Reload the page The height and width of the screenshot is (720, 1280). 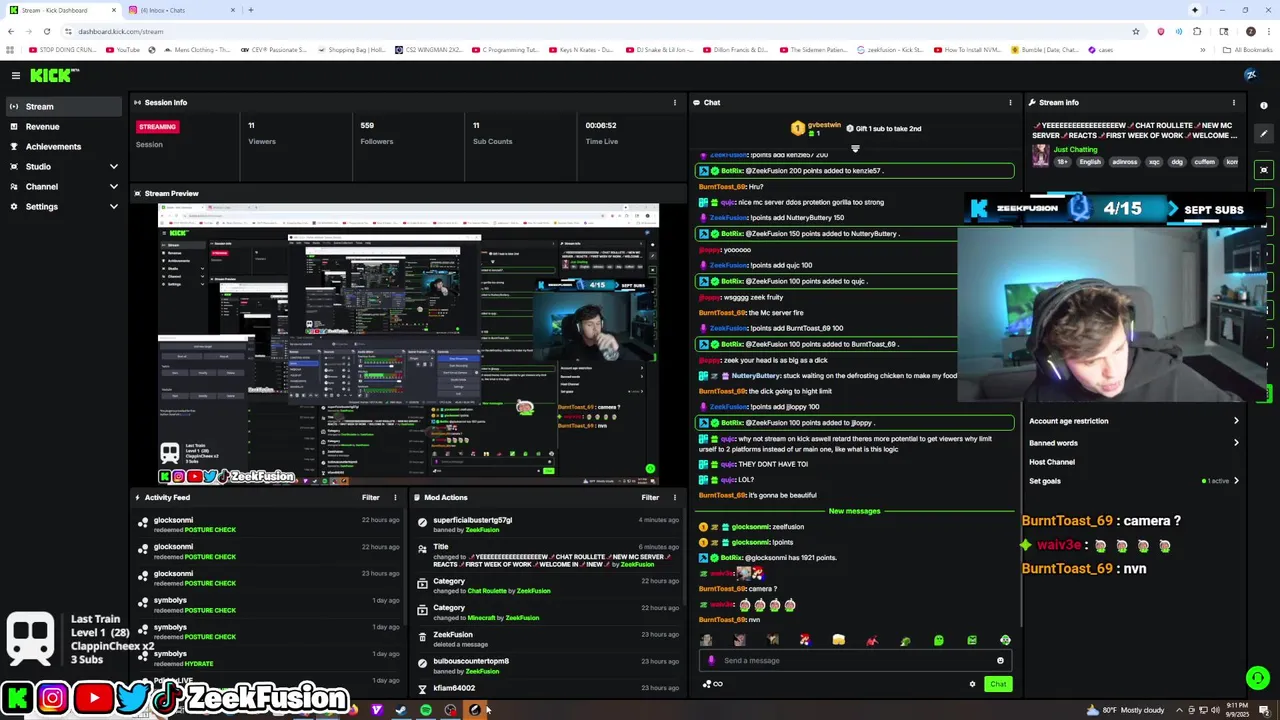(46, 31)
